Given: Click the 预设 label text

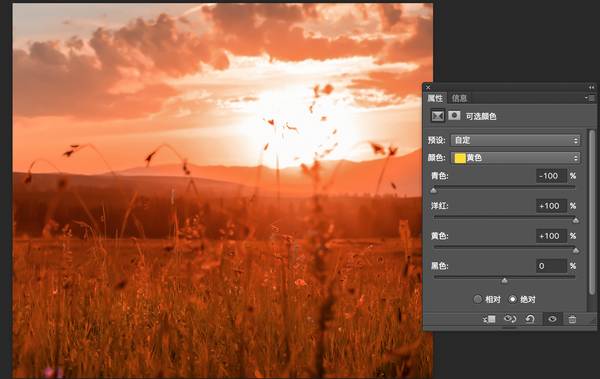Looking at the screenshot, I should (437, 140).
